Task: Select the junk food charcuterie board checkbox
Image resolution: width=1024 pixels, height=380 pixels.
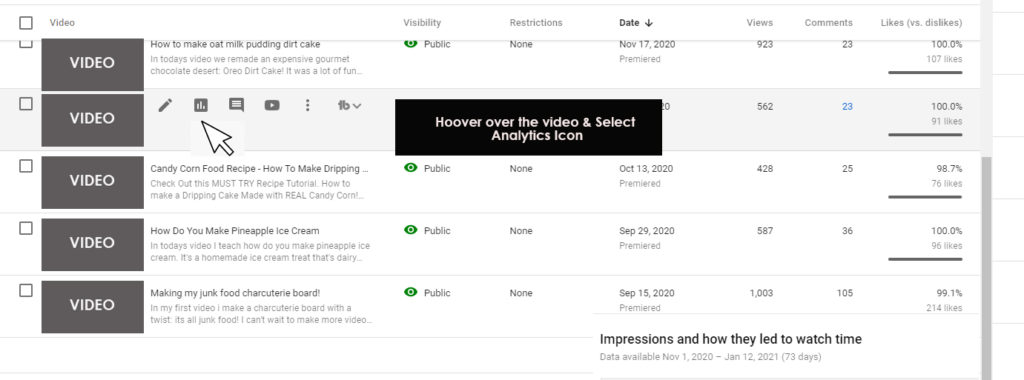Action: [x=25, y=291]
